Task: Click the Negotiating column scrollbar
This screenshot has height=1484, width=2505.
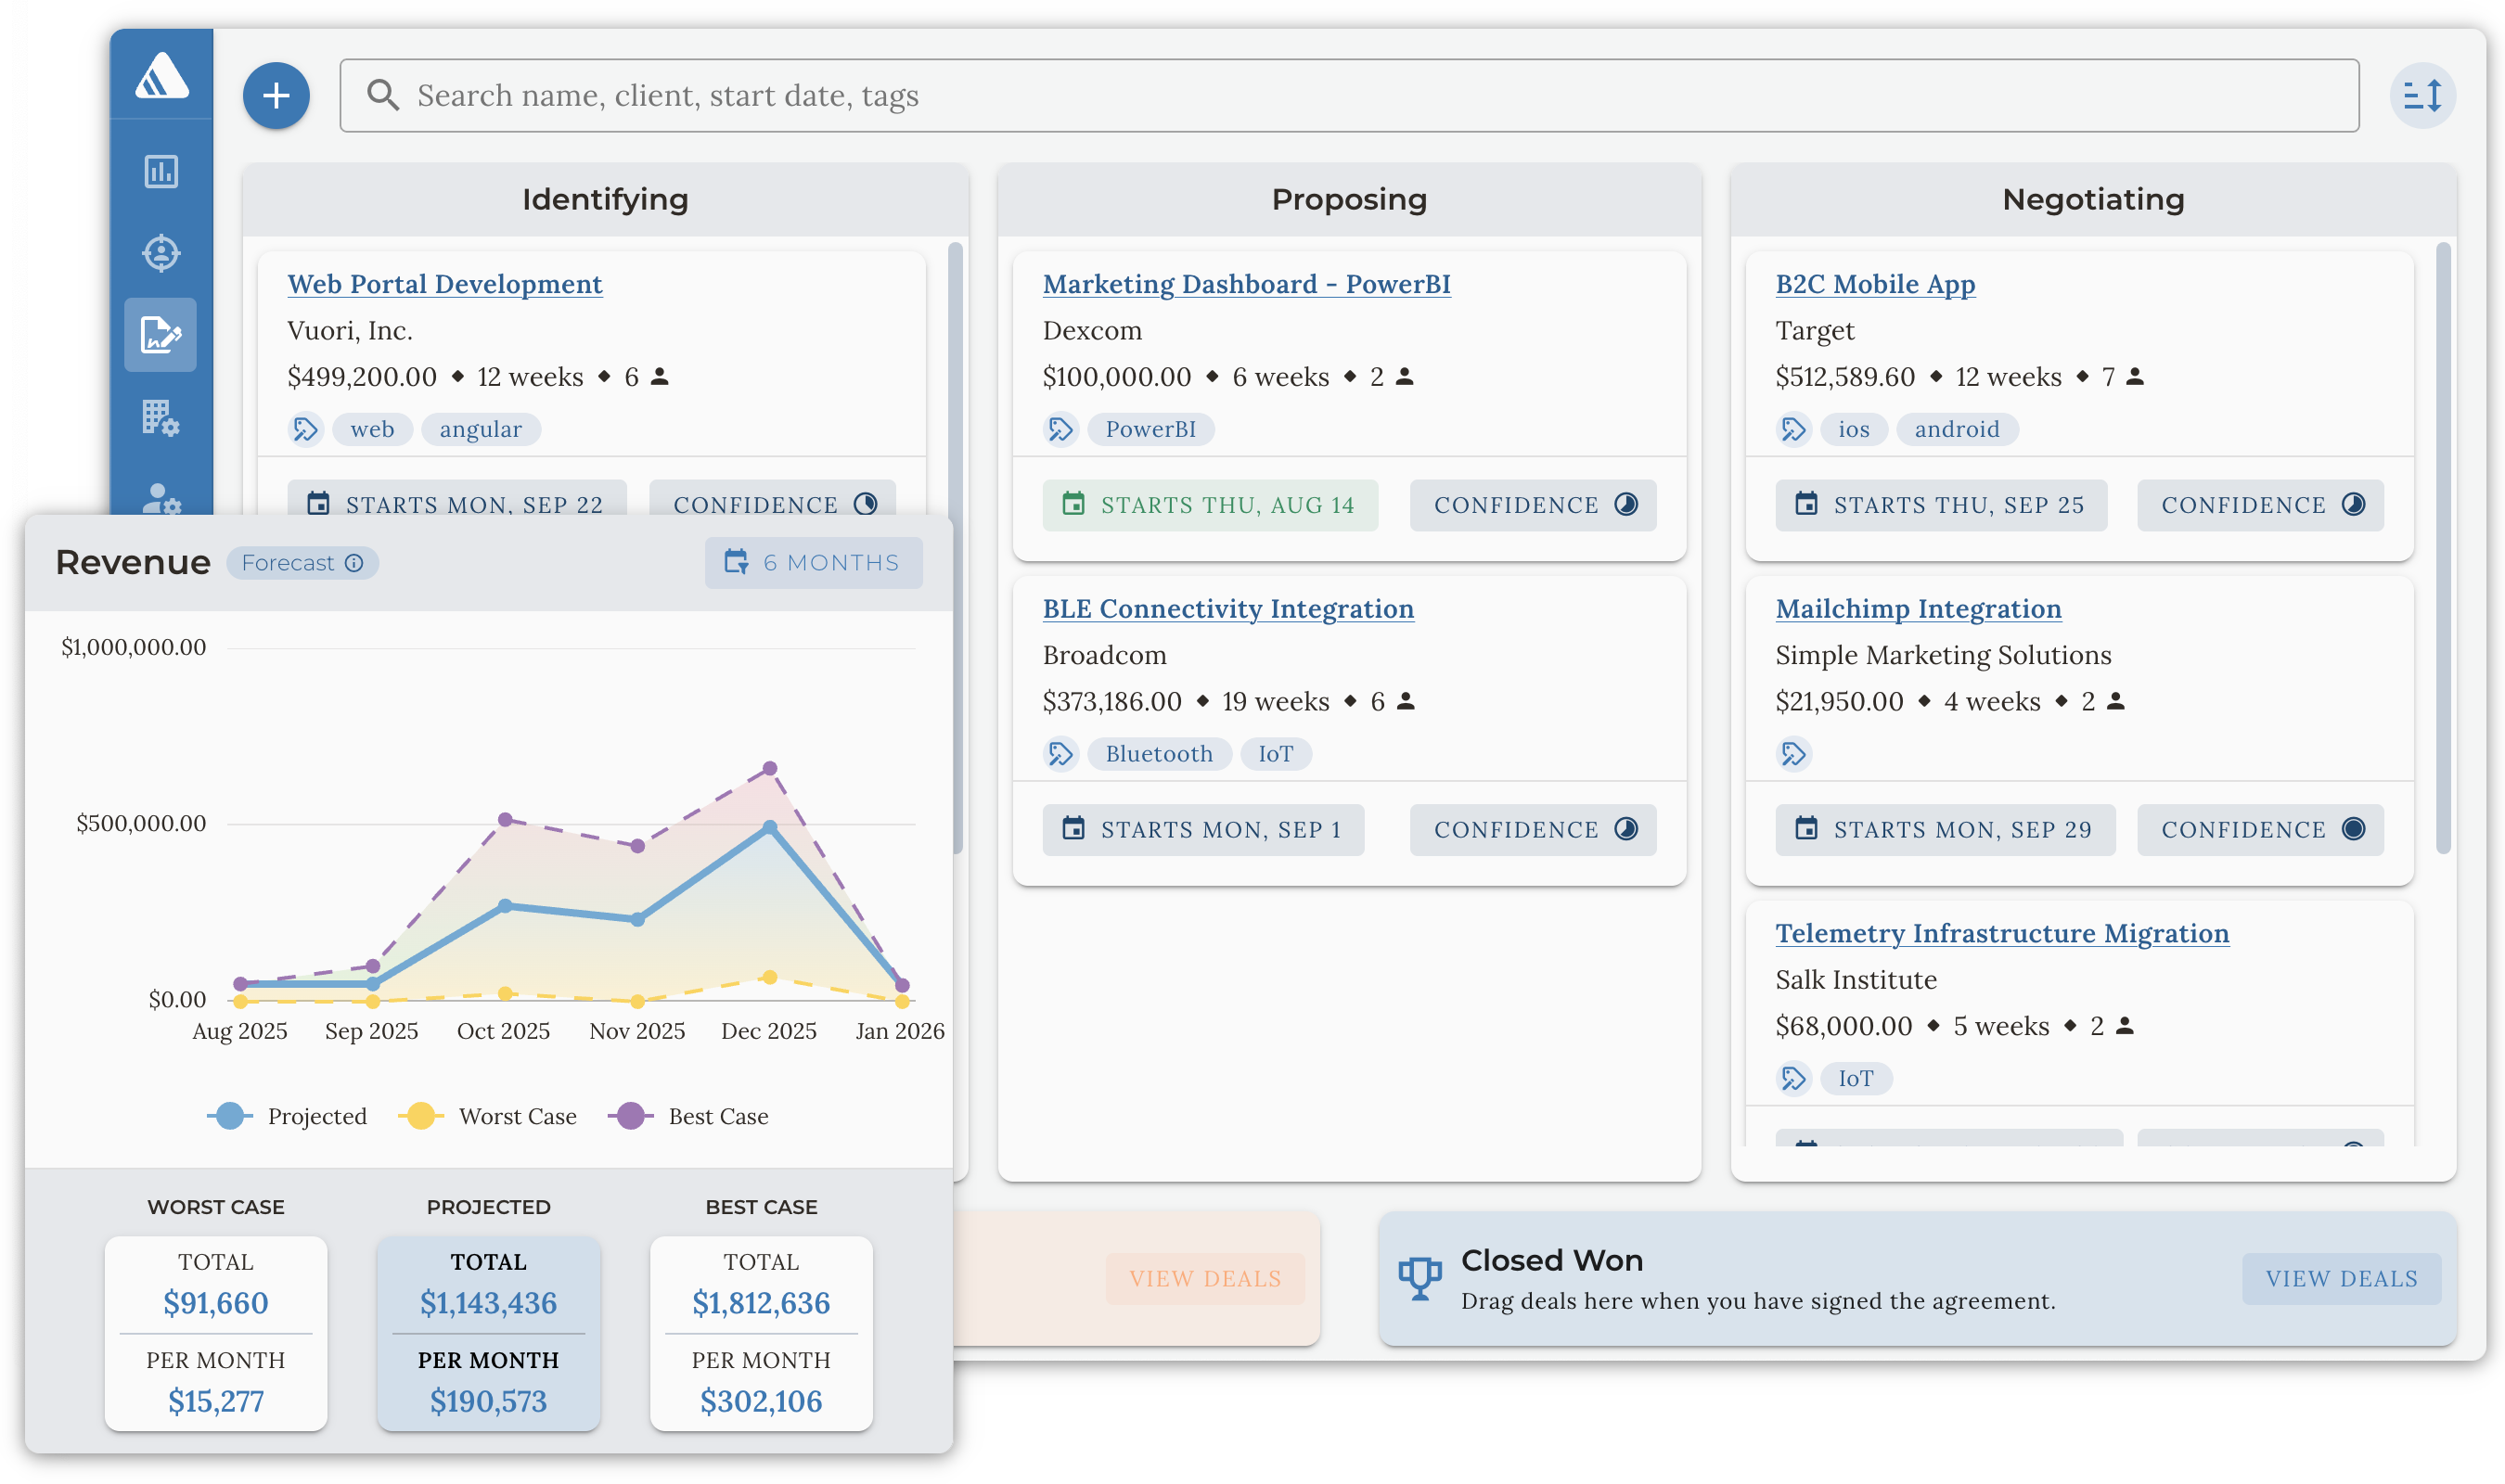Action: coord(2443,547)
